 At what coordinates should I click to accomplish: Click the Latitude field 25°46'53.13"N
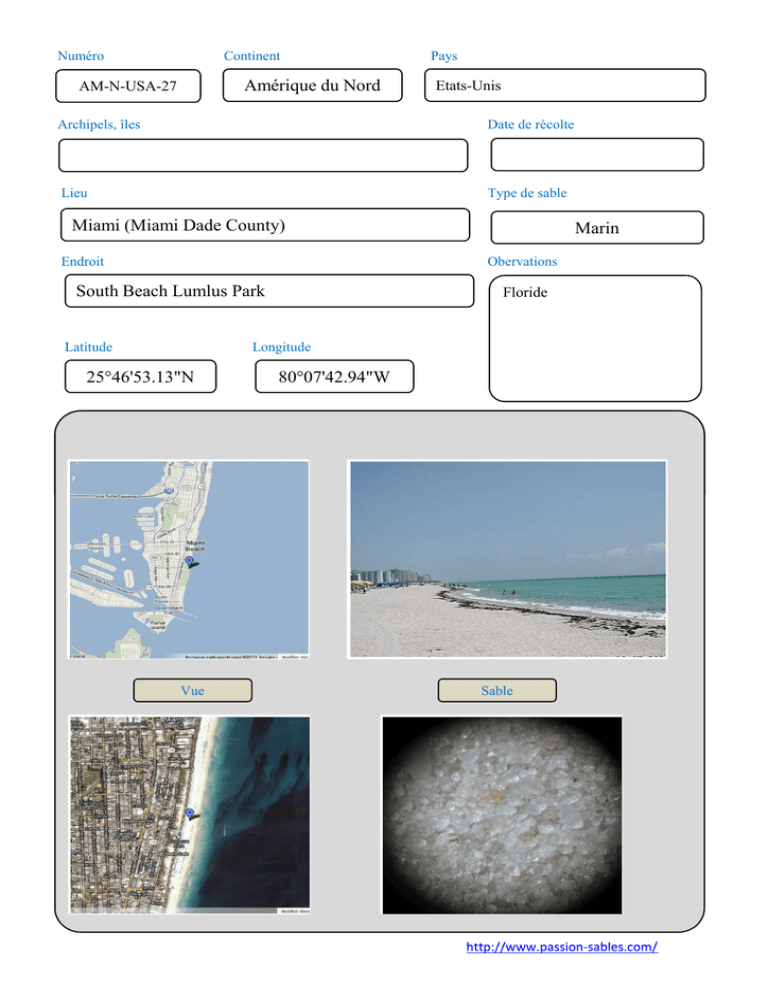click(x=140, y=377)
